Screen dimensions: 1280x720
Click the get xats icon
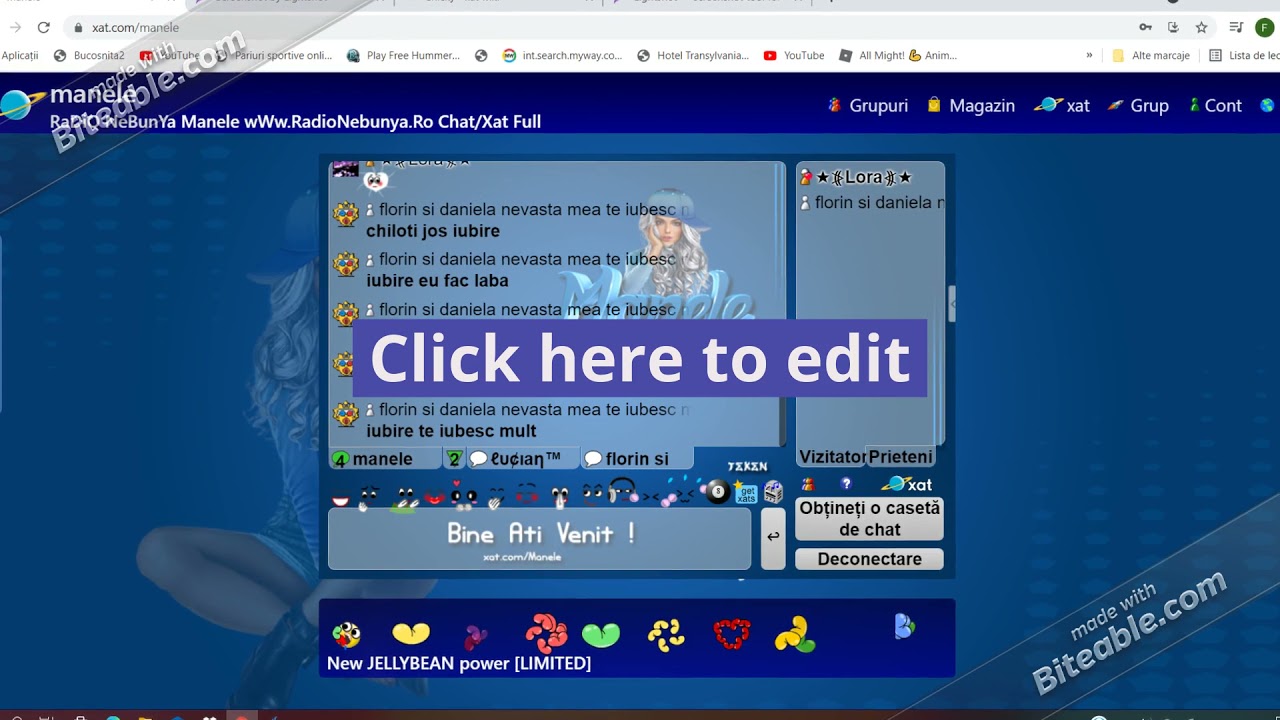click(x=746, y=492)
